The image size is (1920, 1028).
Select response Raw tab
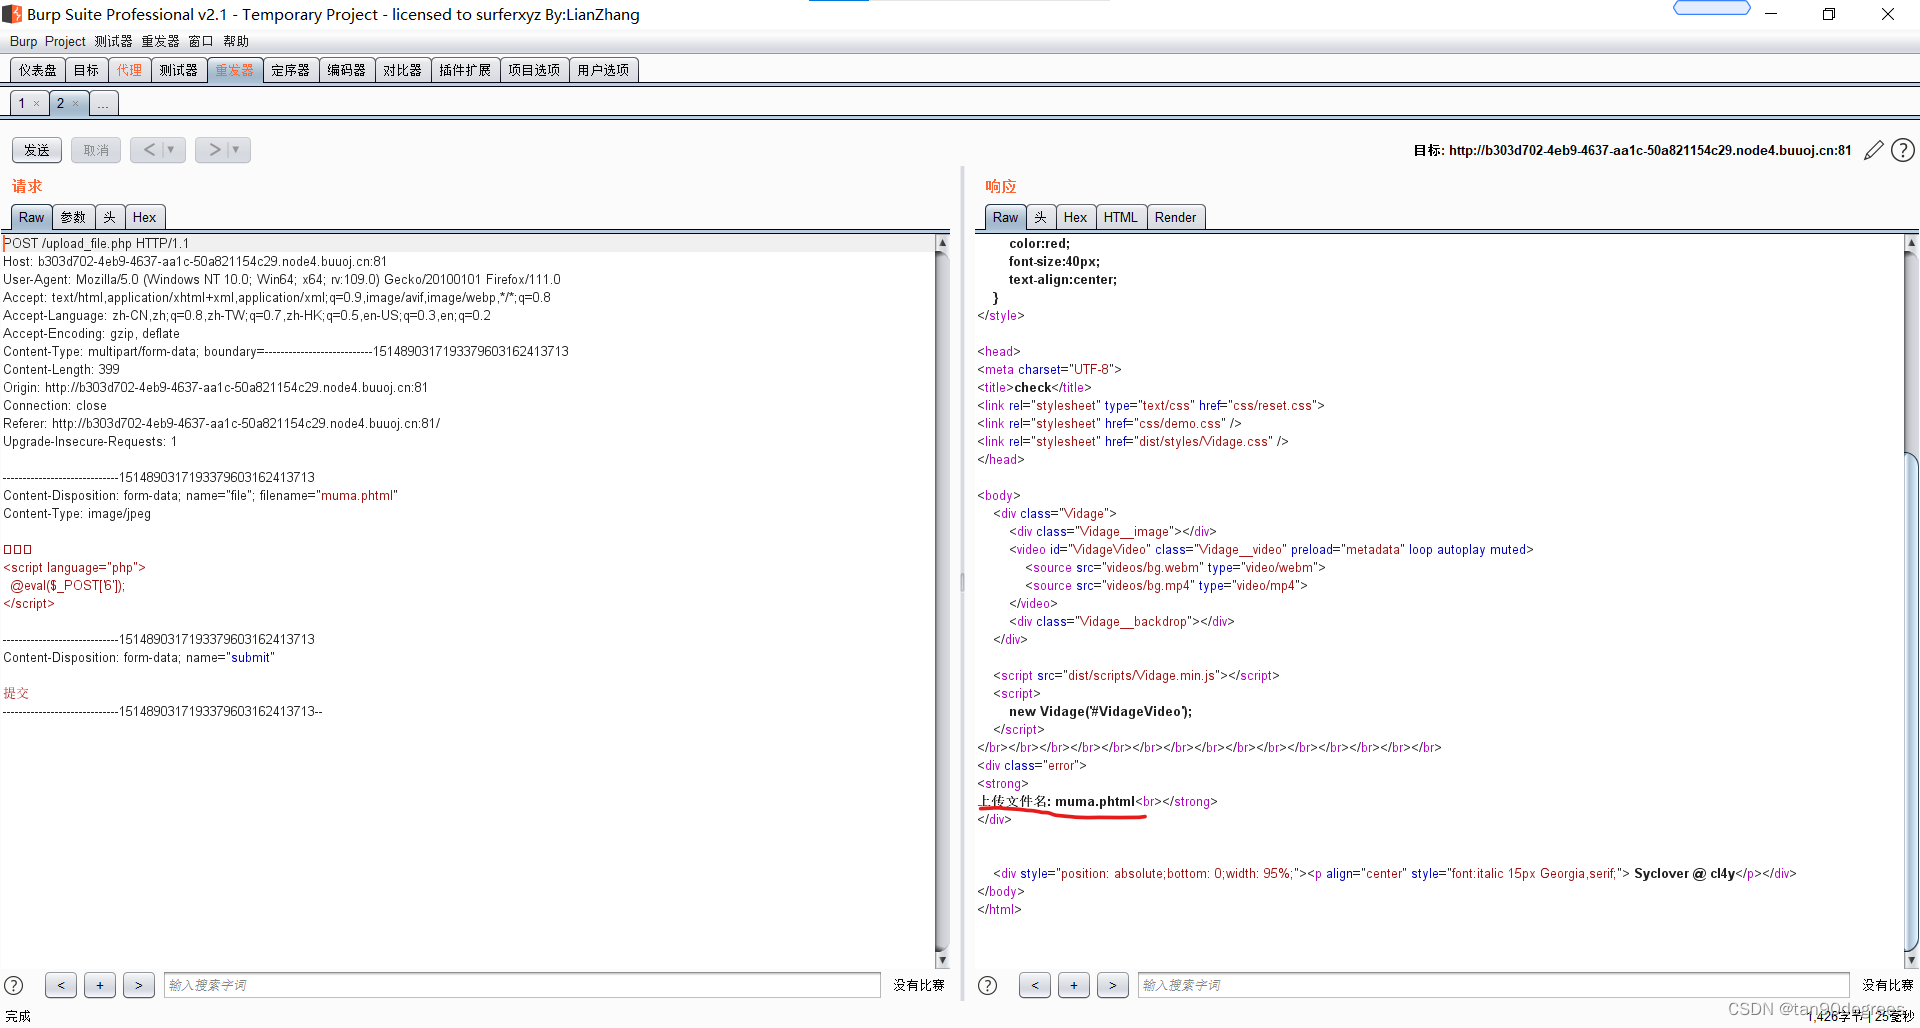(x=1006, y=217)
